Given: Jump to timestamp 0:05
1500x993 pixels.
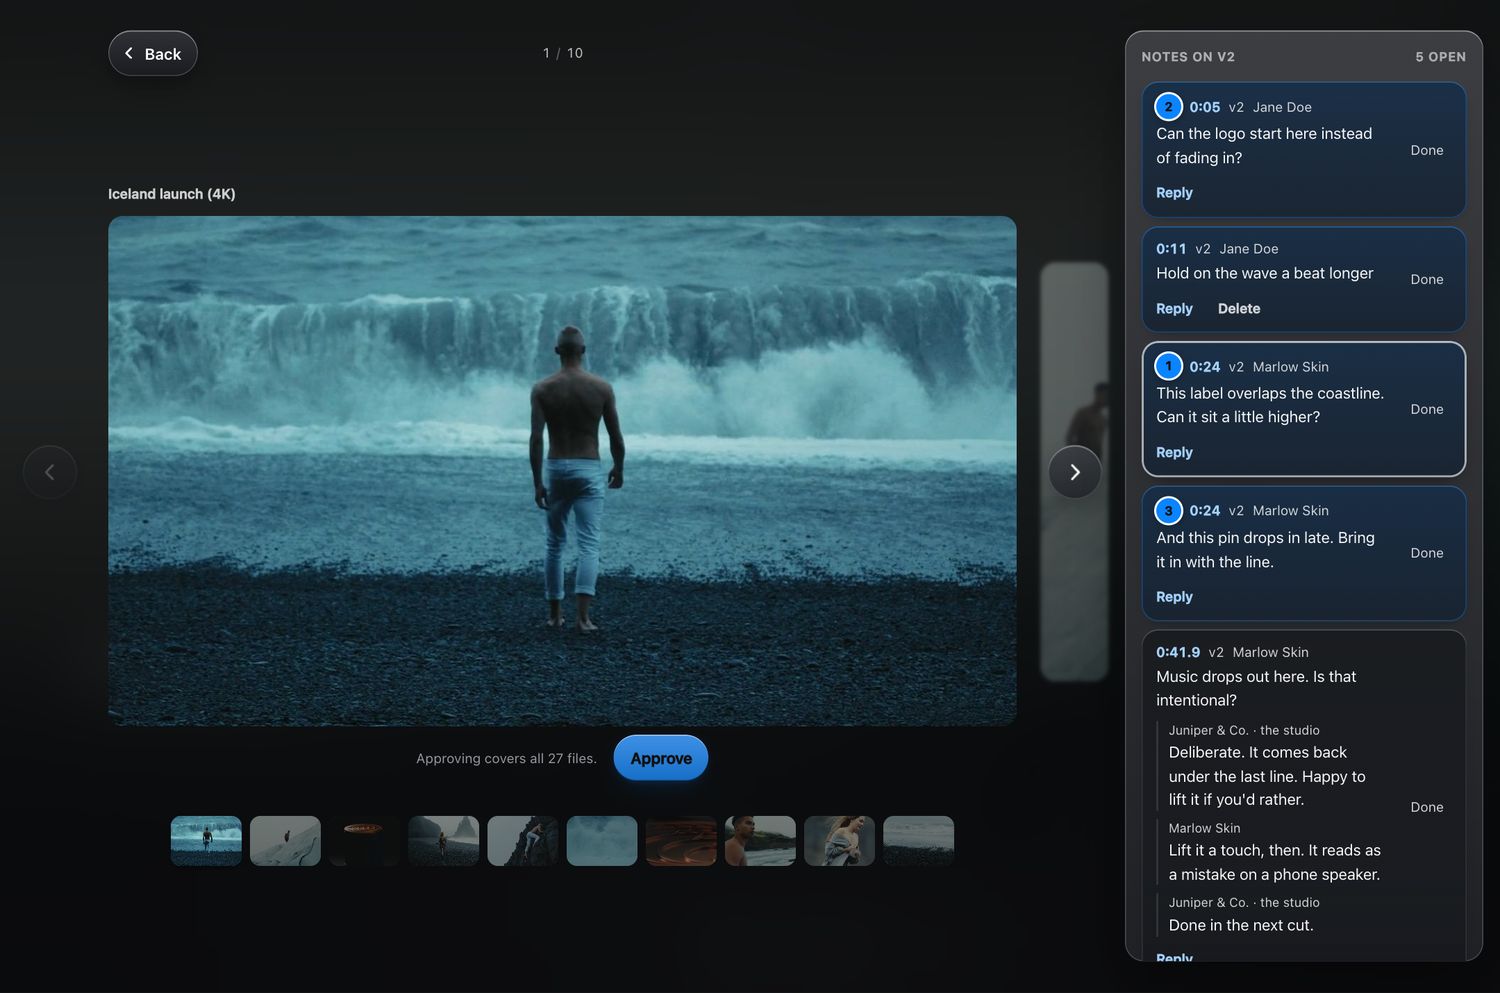Looking at the screenshot, I should pyautogui.click(x=1204, y=107).
